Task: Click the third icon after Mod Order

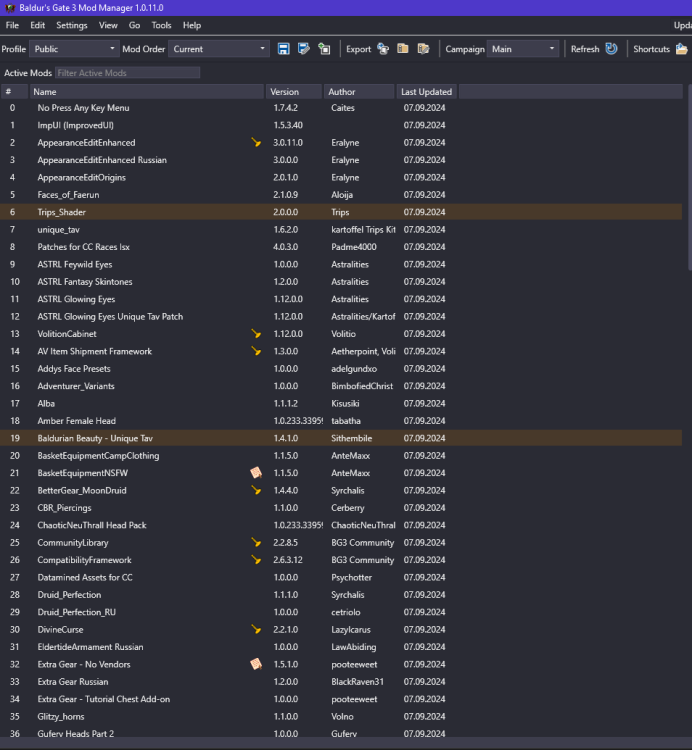Action: click(324, 49)
